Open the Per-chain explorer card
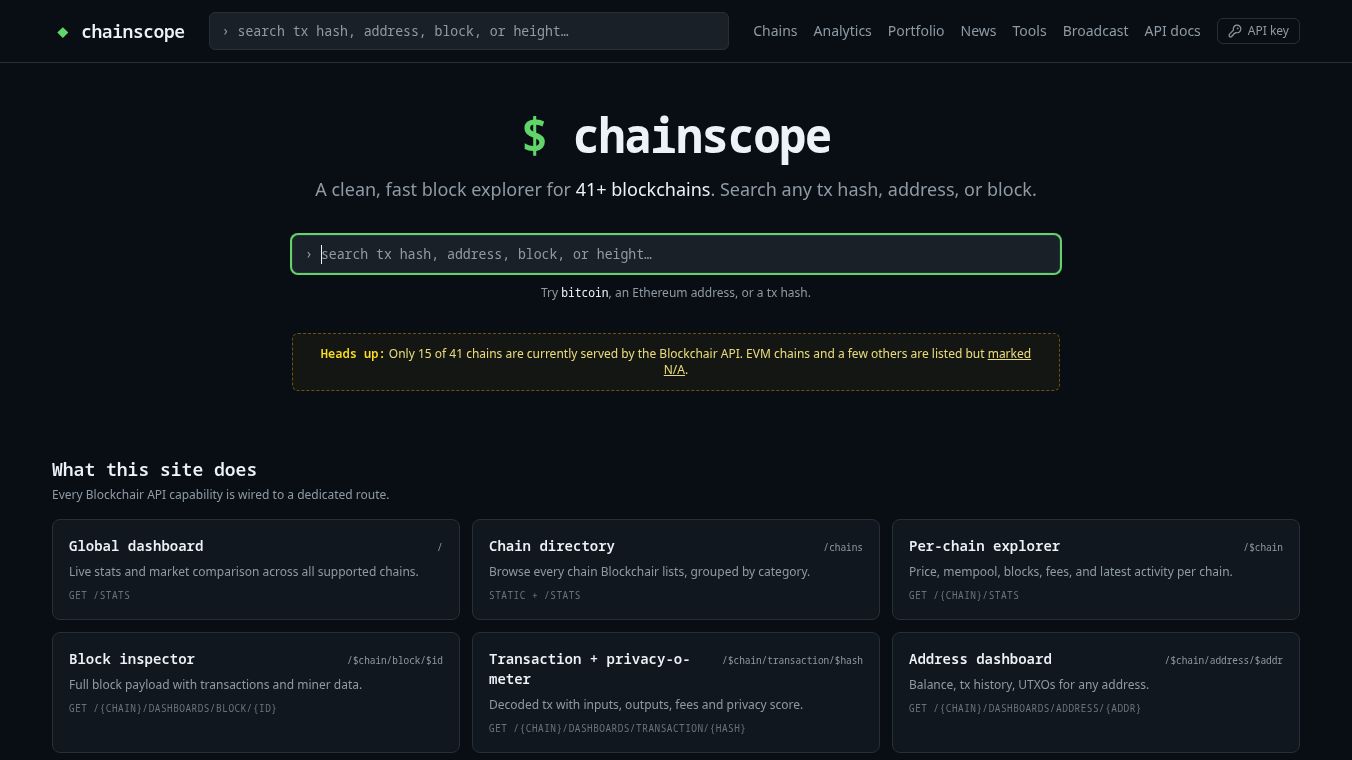The width and height of the screenshot is (1352, 760). pos(1096,570)
